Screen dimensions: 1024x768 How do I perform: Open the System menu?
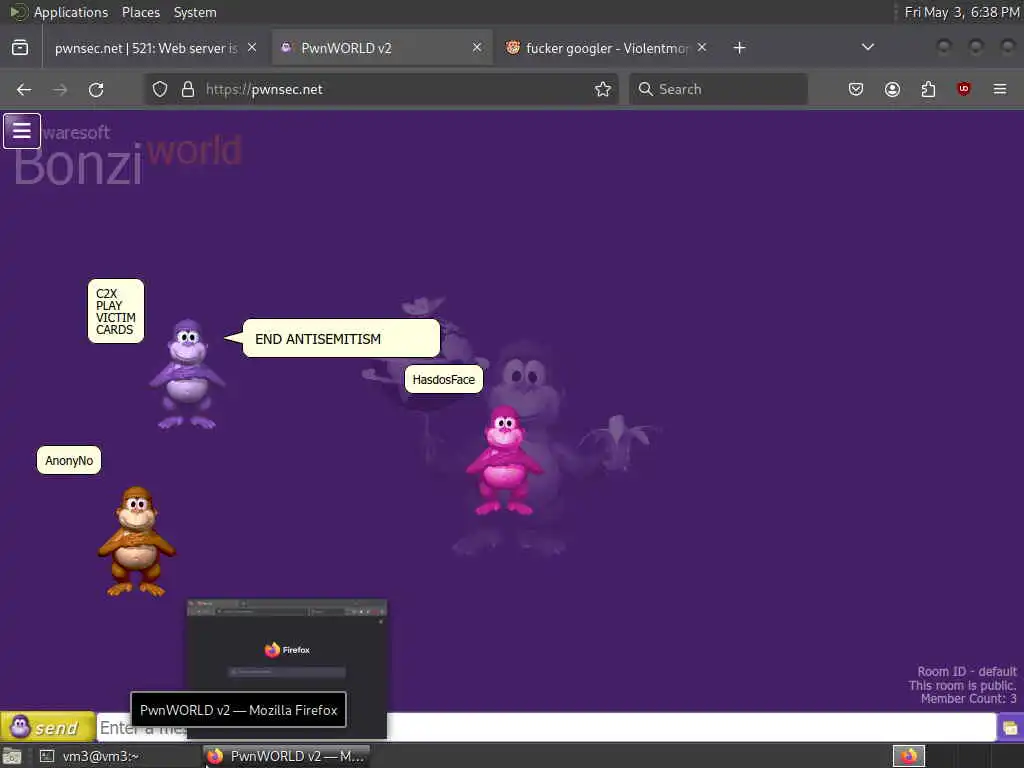[195, 12]
